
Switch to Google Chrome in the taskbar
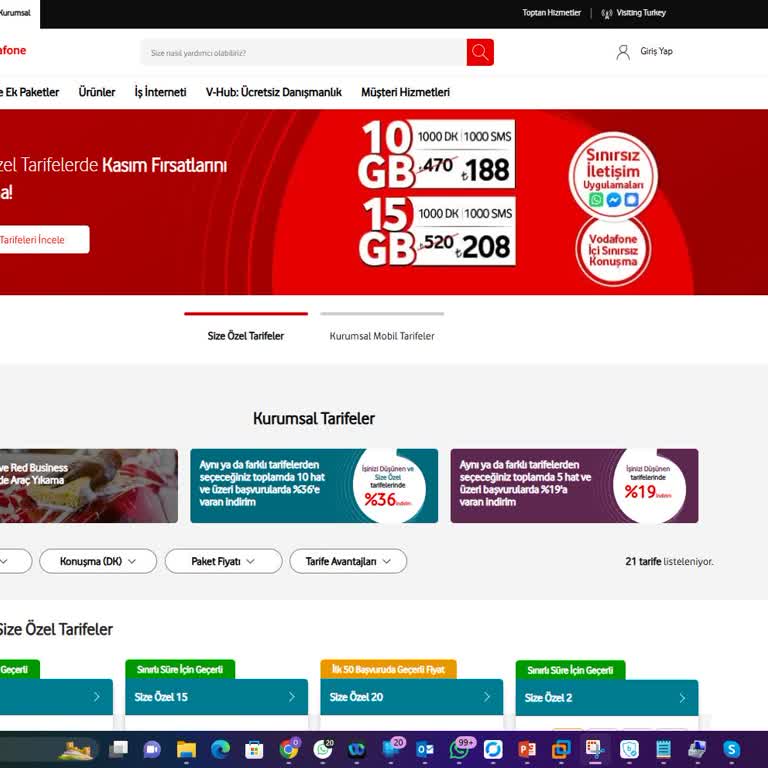click(288, 749)
